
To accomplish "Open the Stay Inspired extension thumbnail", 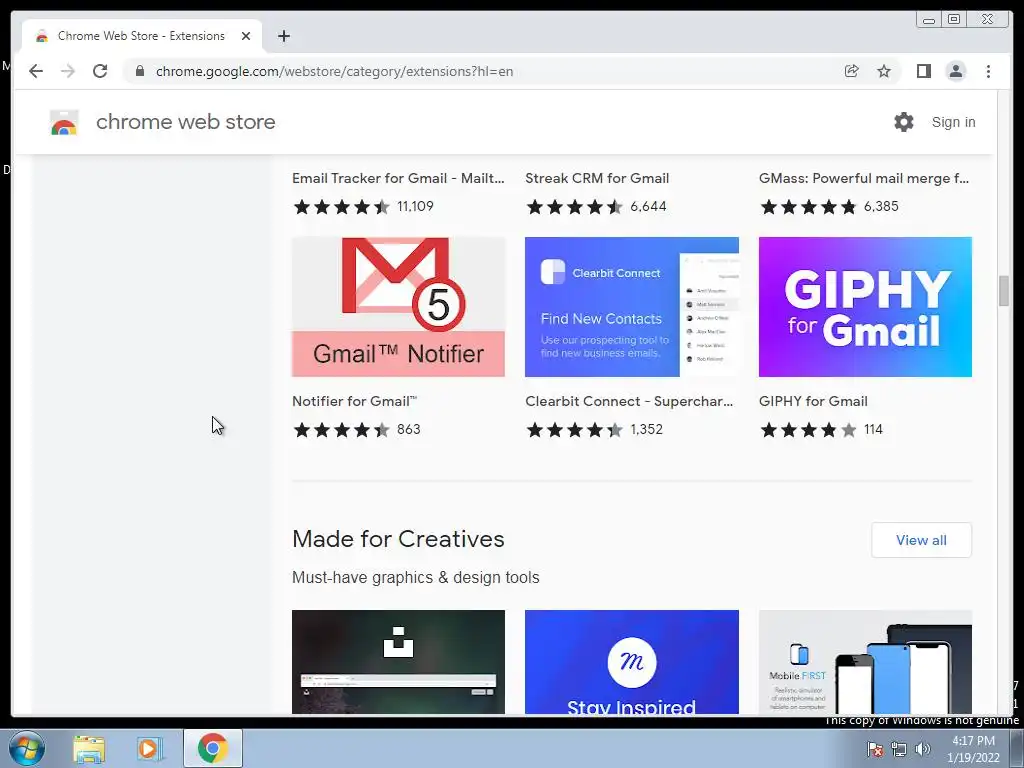I will point(632,662).
